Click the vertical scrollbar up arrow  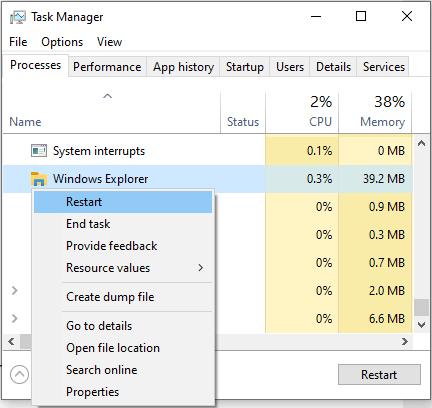pos(421,144)
